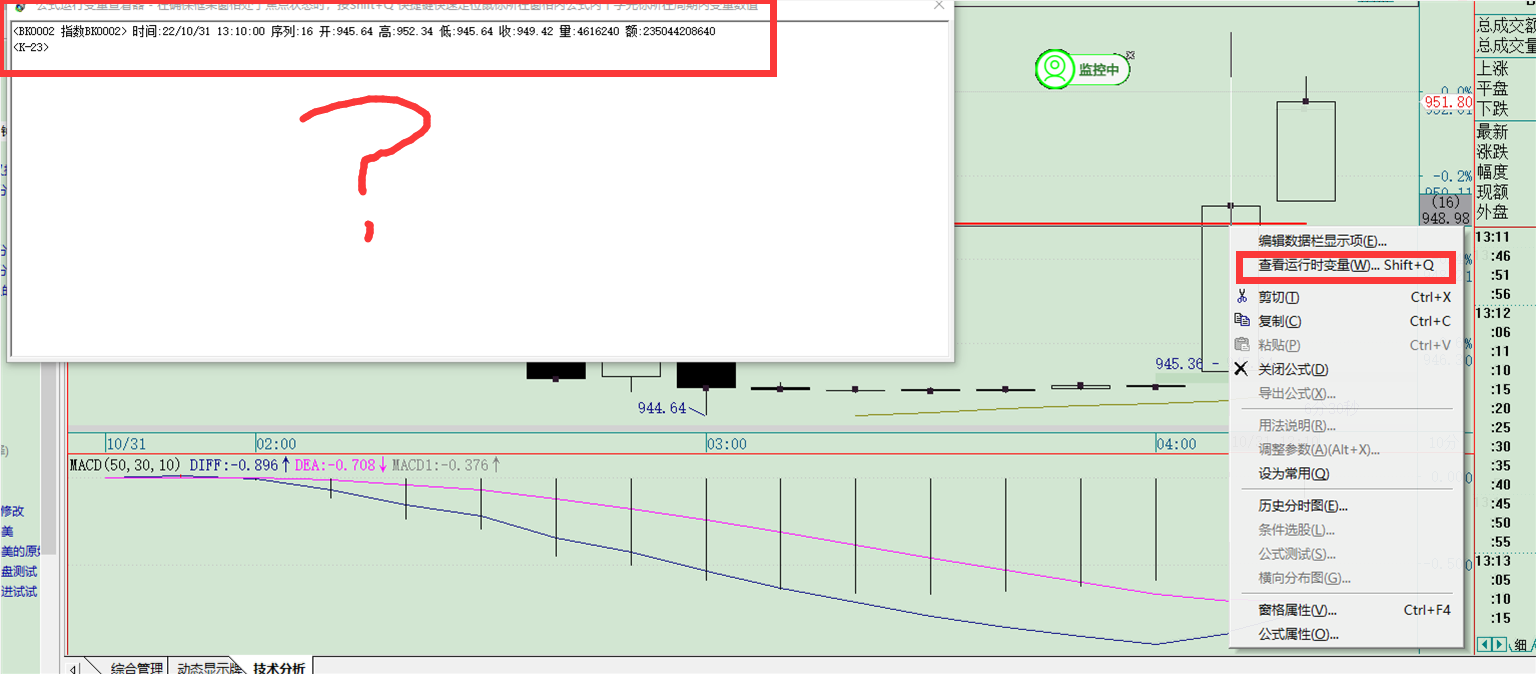Click the 美的原 link in left sidebar
The image size is (1536, 674).
point(20,551)
